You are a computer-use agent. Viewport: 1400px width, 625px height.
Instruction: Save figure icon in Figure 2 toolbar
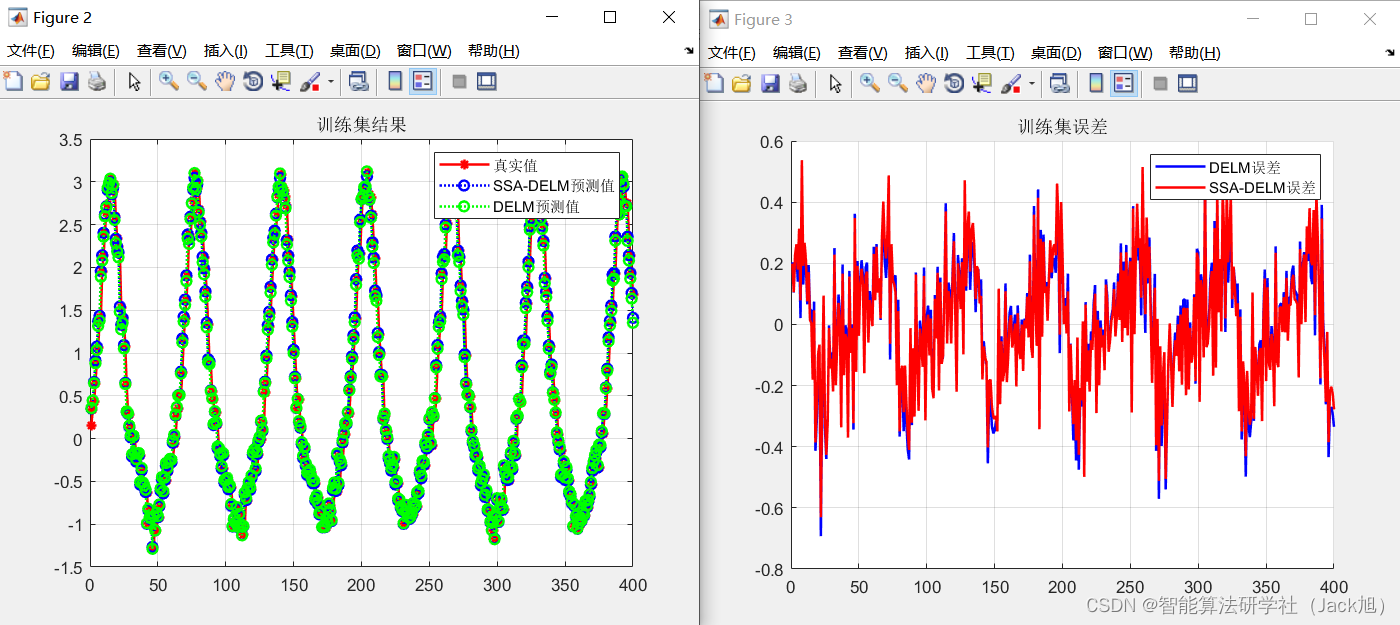pyautogui.click(x=69, y=82)
